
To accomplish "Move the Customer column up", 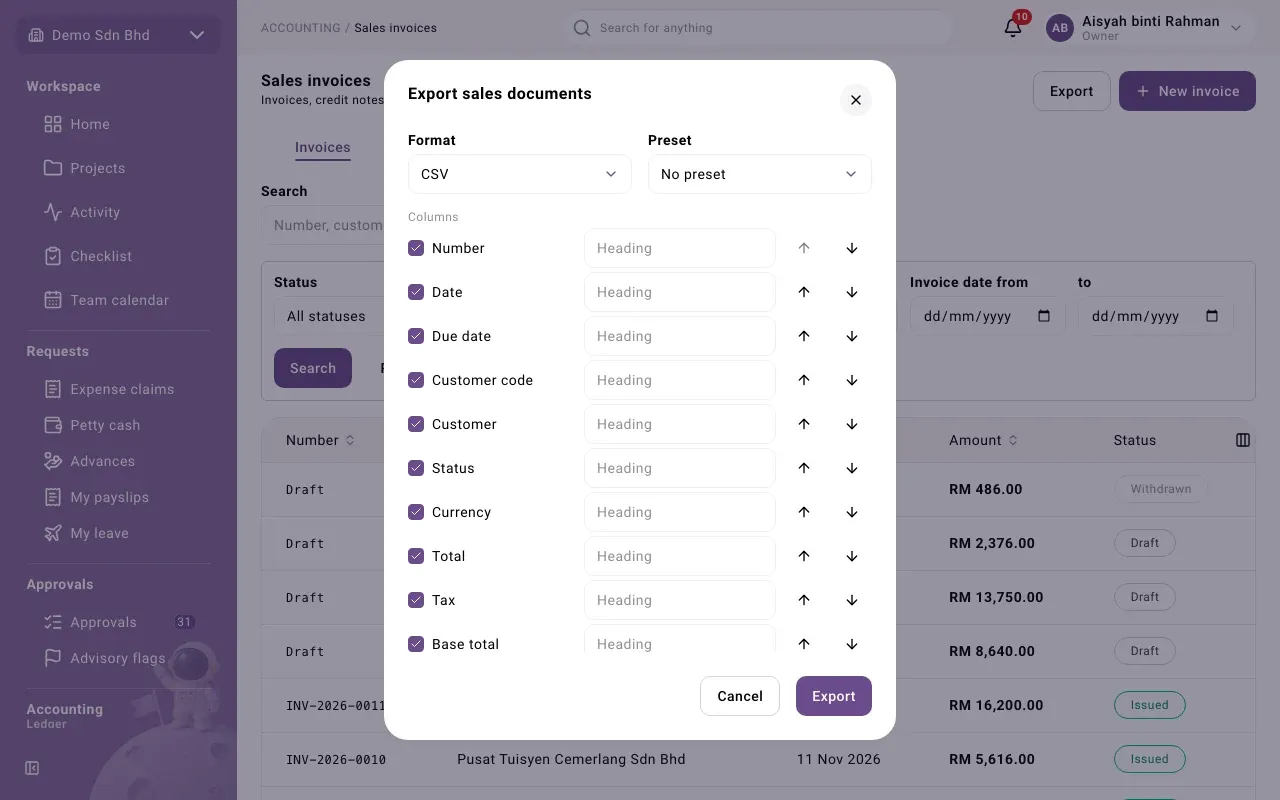I will (x=804, y=424).
